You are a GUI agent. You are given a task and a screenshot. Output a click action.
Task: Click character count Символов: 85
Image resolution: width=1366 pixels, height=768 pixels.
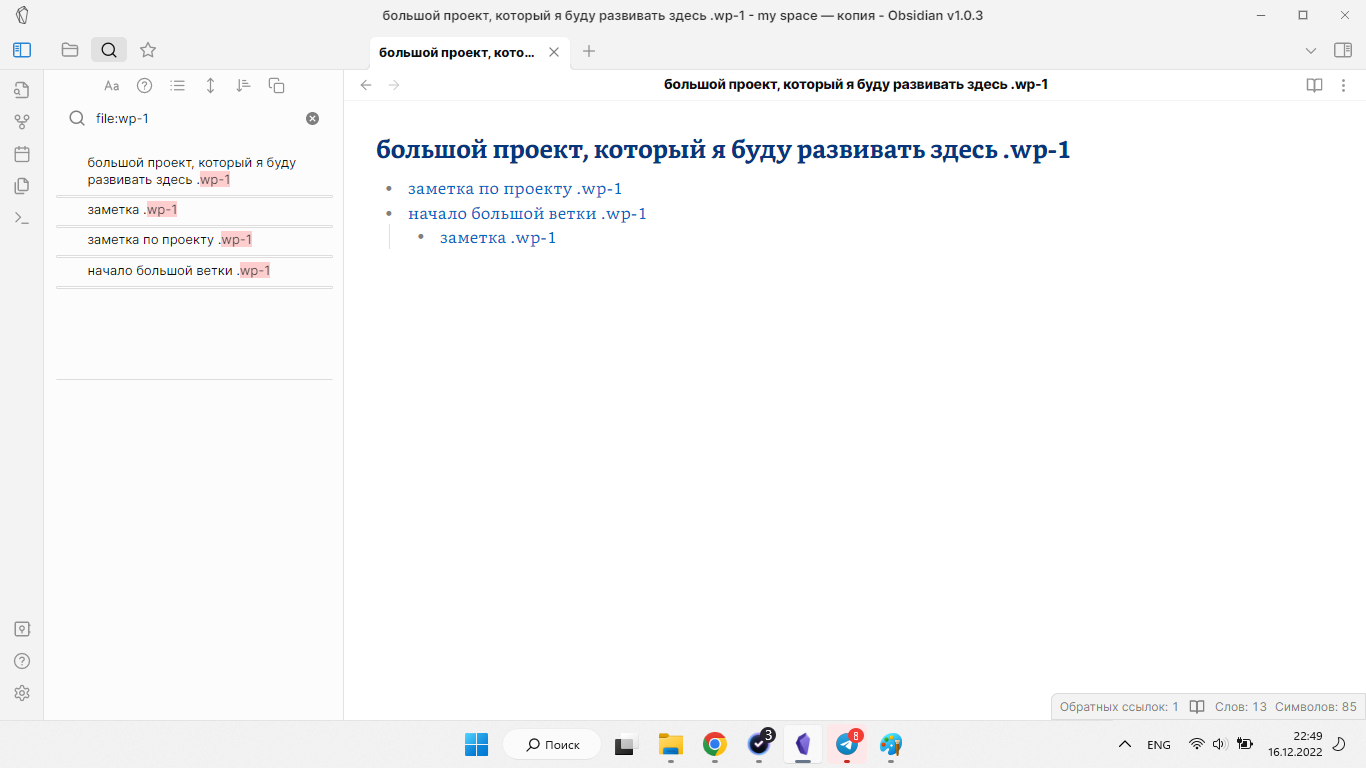click(1316, 706)
